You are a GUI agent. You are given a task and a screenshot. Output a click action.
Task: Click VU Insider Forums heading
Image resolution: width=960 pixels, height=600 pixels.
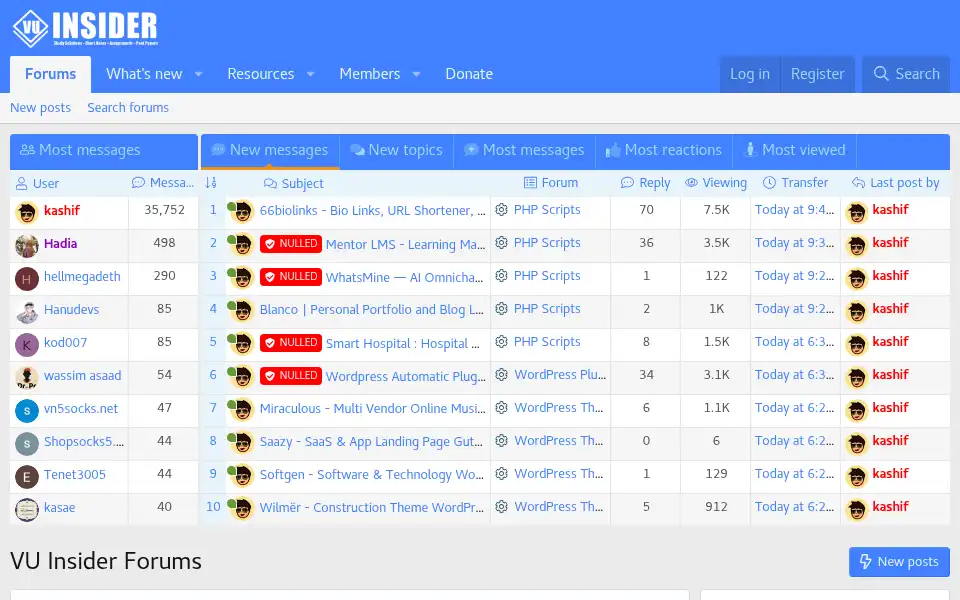click(x=106, y=561)
